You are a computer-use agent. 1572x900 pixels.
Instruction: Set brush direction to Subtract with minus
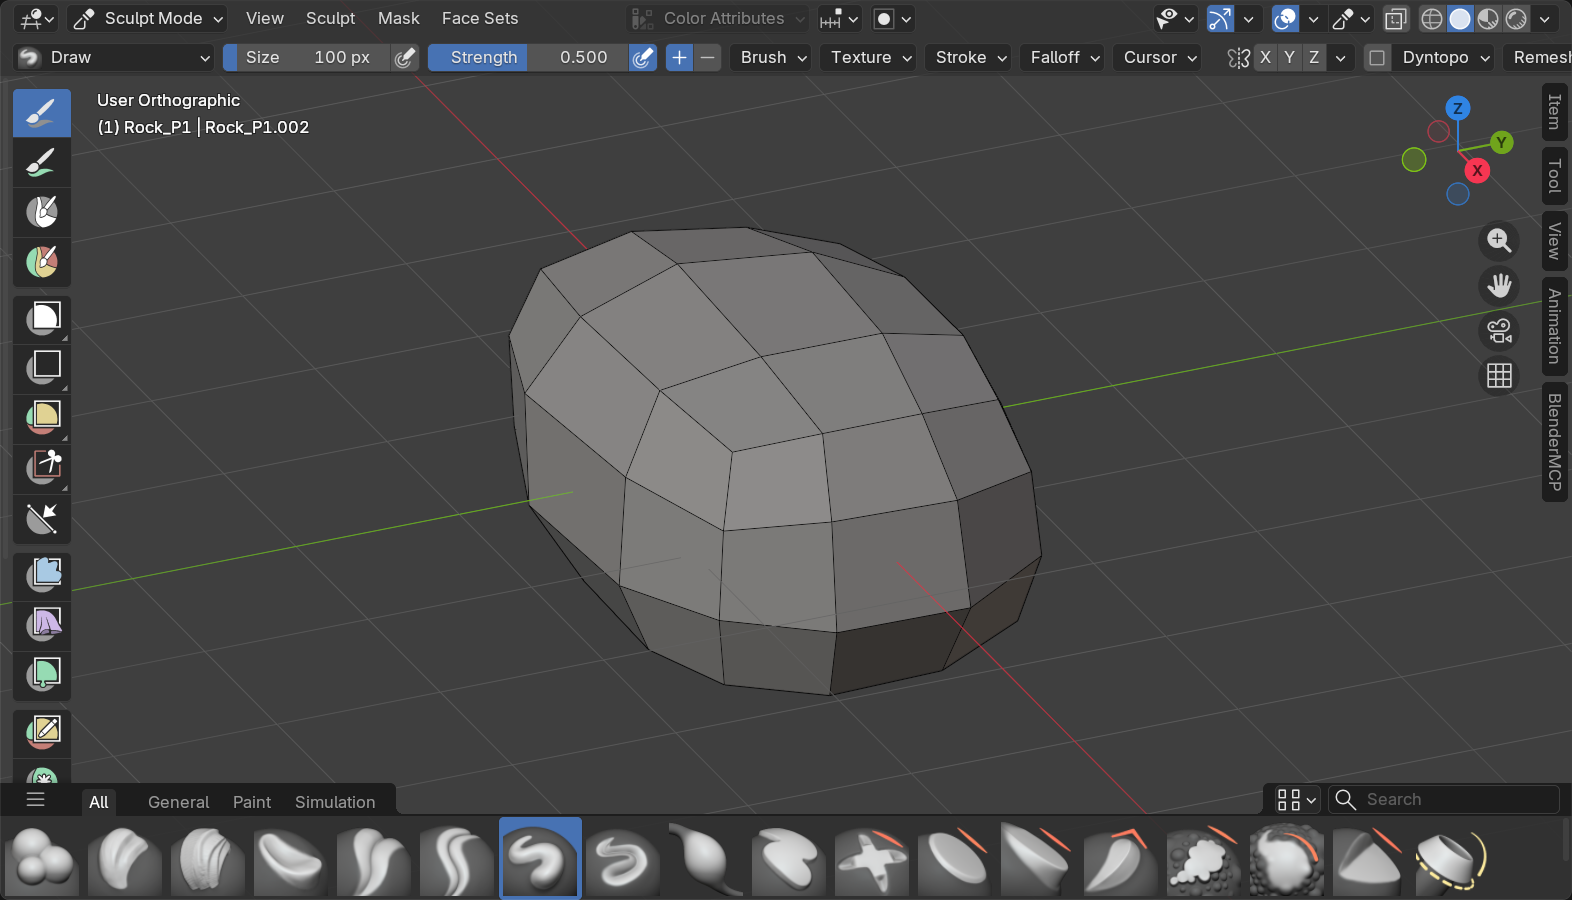coord(708,58)
